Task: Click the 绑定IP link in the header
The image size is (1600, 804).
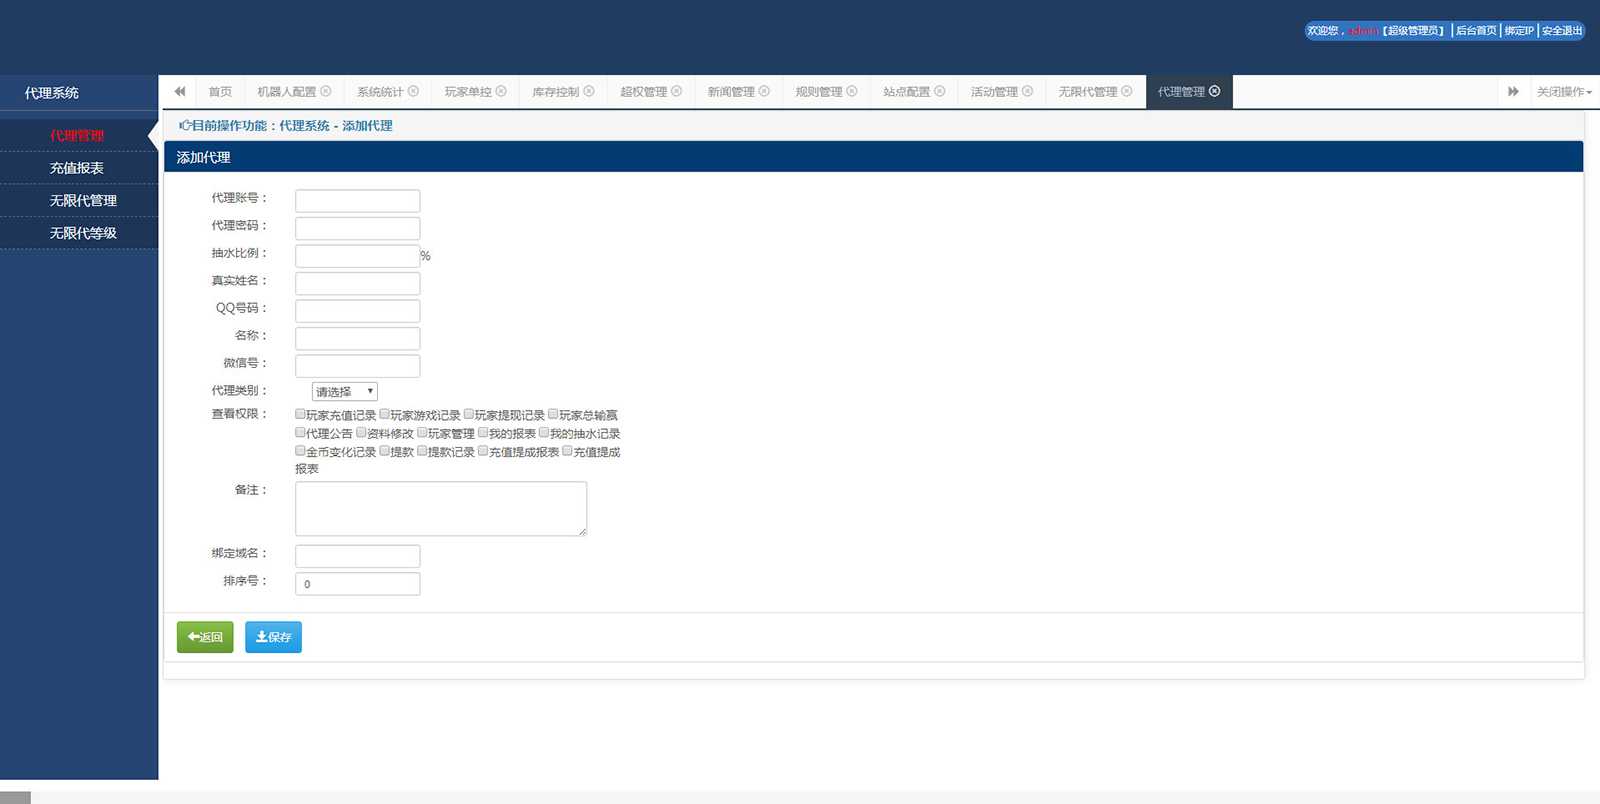Action: tap(1519, 31)
